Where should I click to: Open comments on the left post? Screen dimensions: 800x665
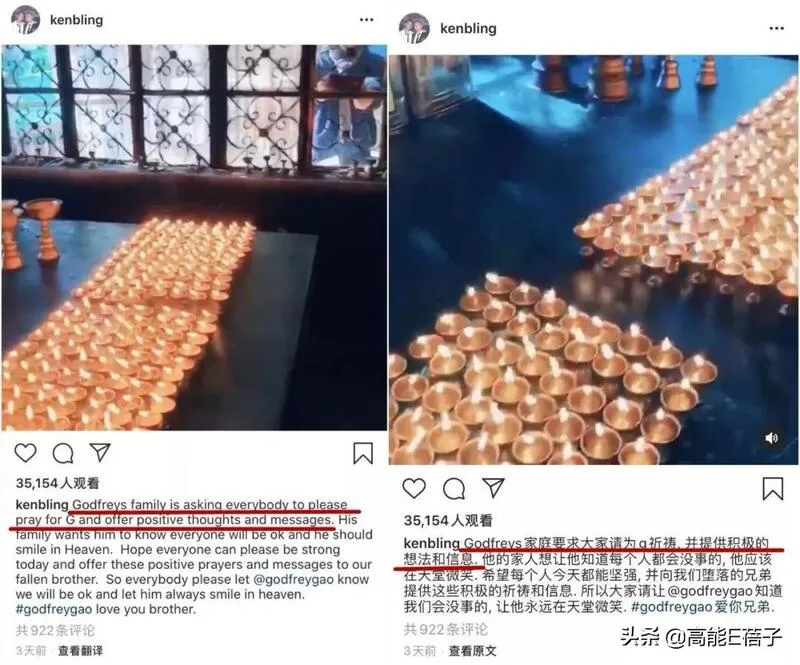[x=63, y=453]
